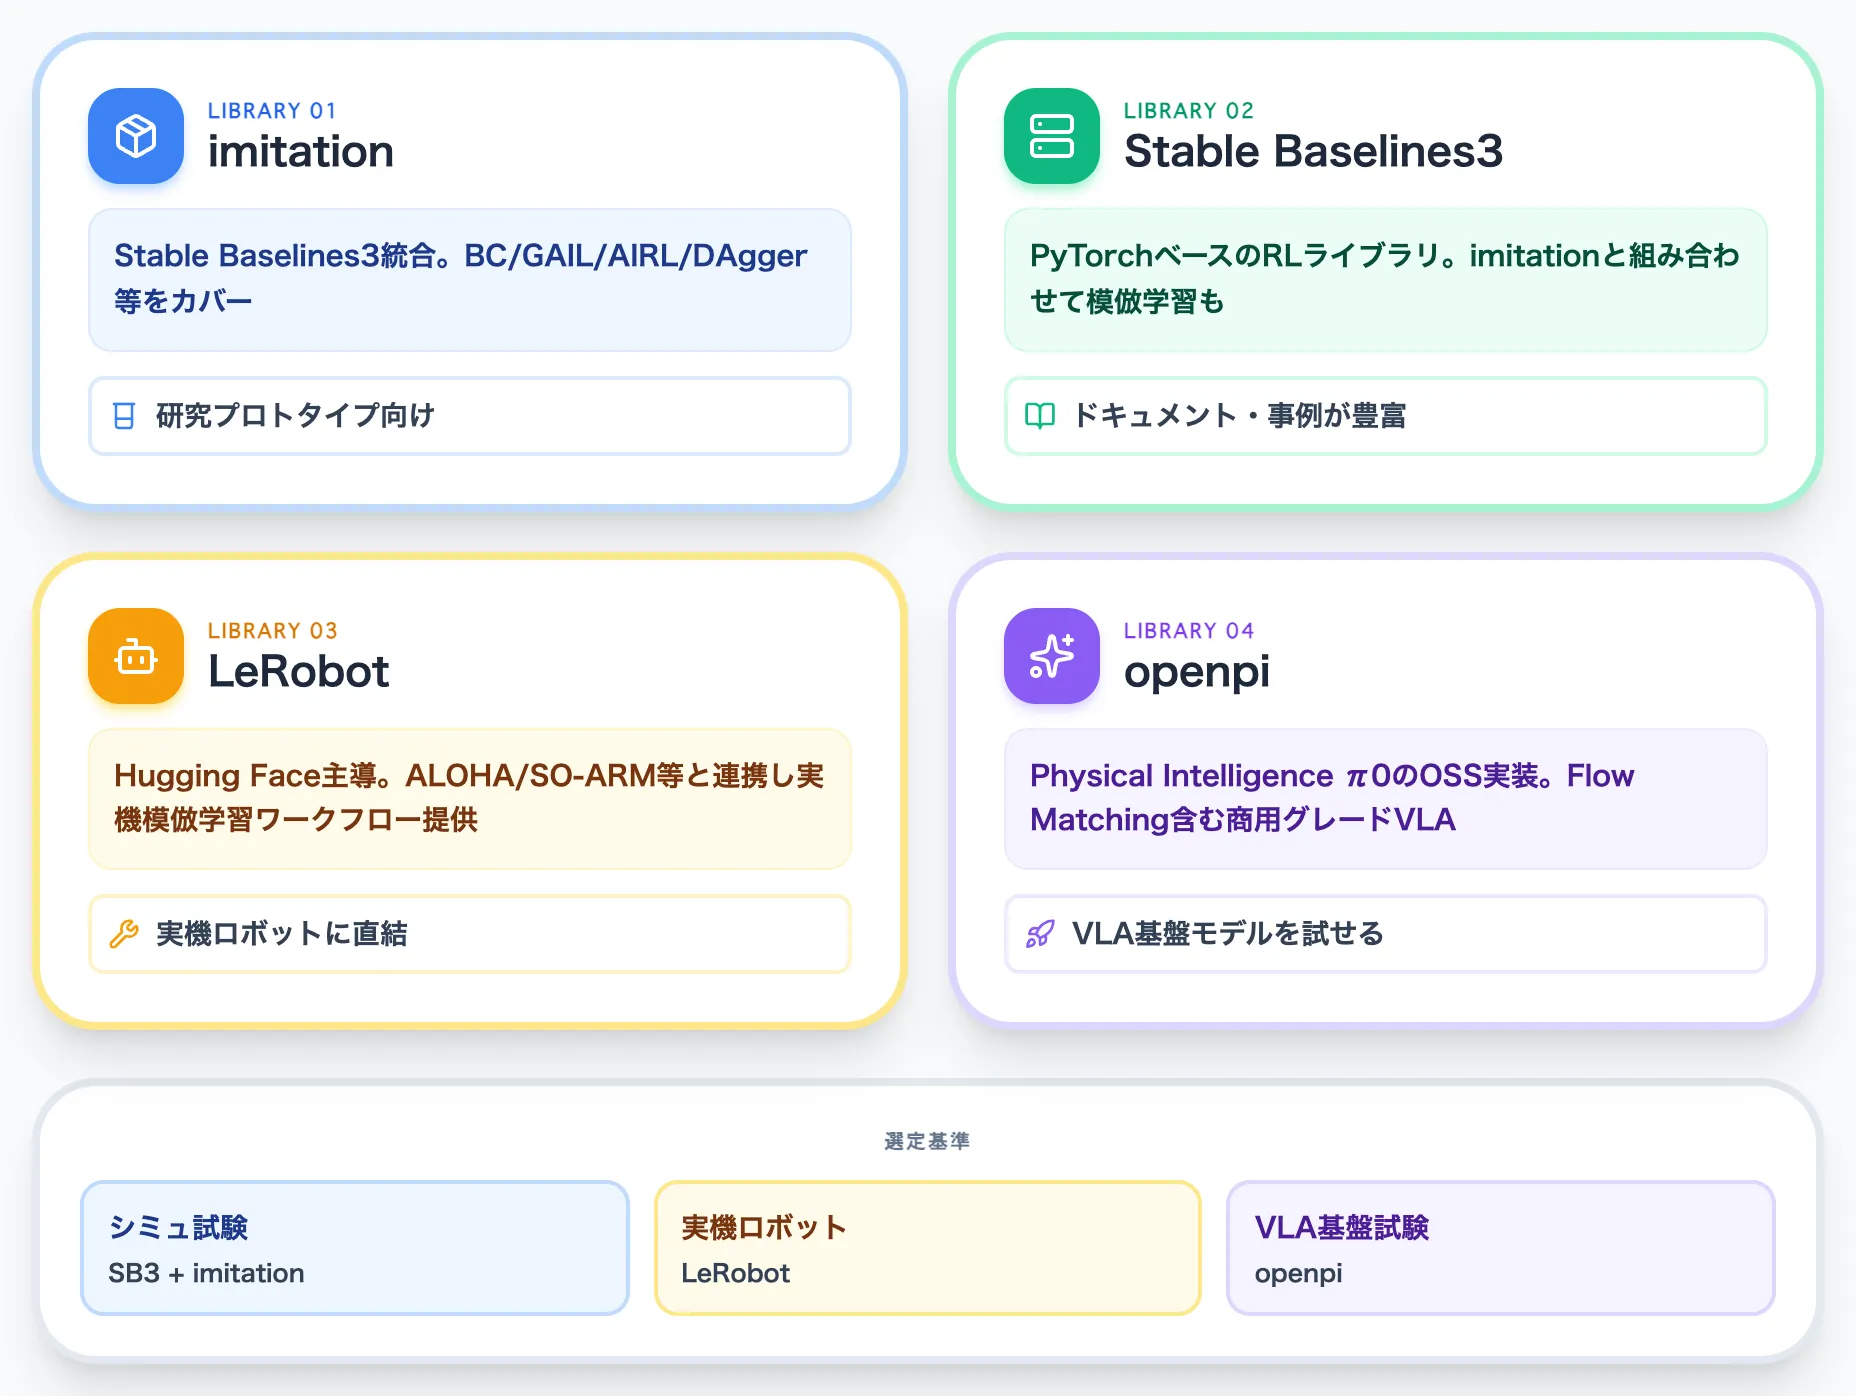1856x1396 pixels.
Task: Click the 選定基準 heading
Action: click(x=927, y=1141)
